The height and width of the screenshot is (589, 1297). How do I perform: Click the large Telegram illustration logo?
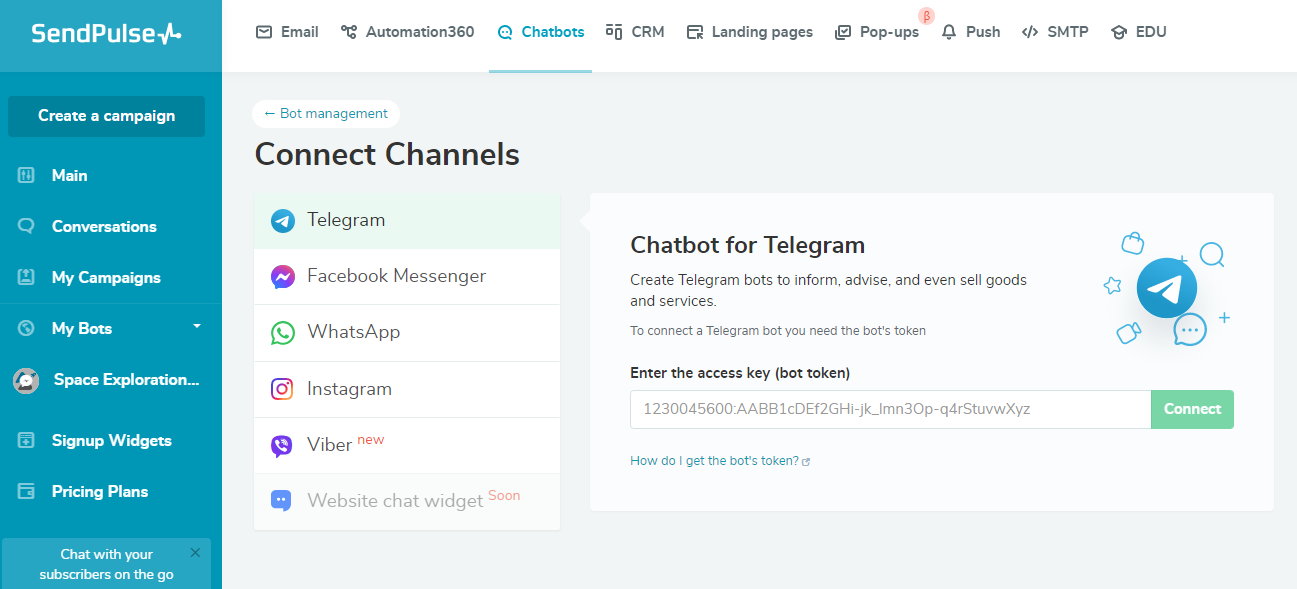tap(1167, 288)
